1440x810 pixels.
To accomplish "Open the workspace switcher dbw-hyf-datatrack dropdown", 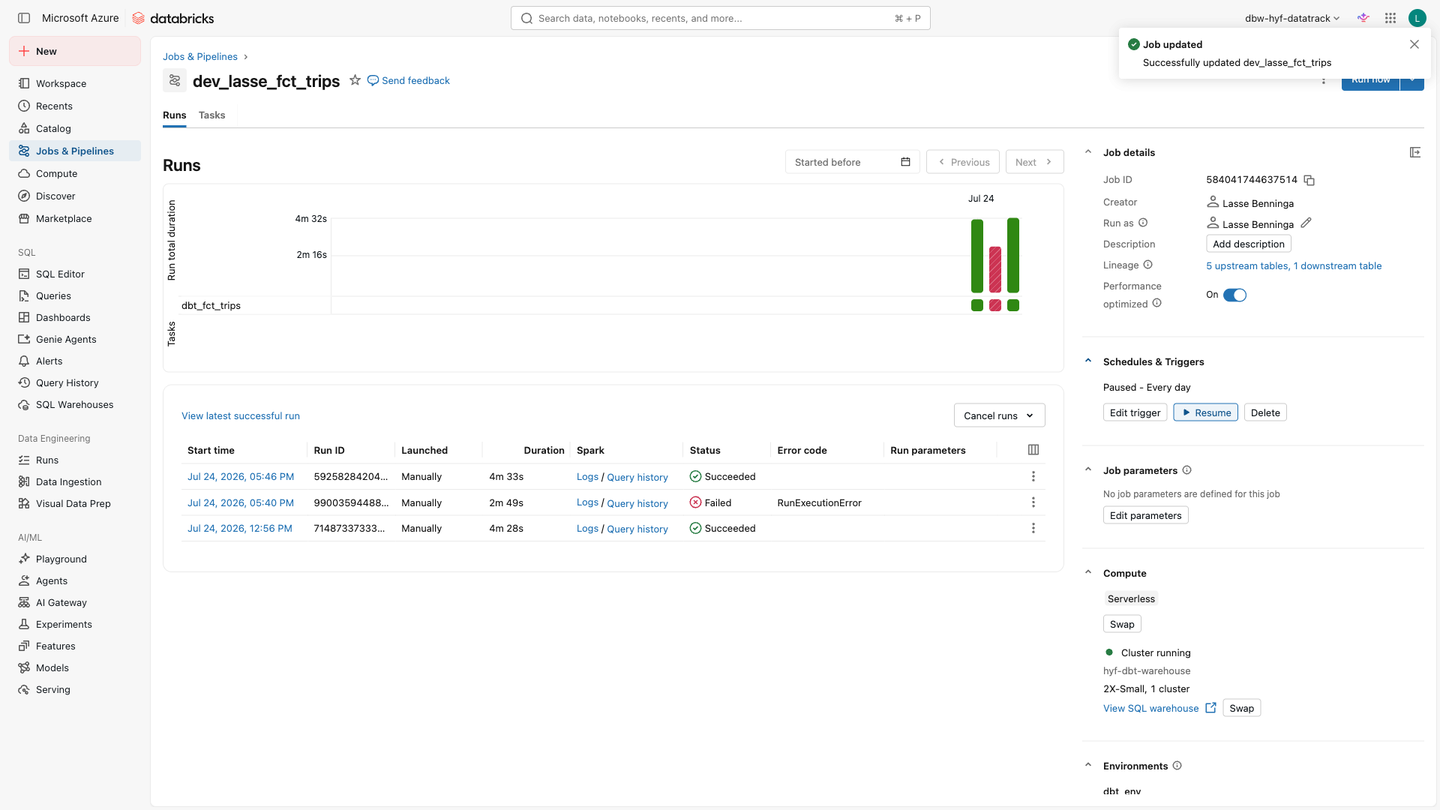I will coord(1292,18).
